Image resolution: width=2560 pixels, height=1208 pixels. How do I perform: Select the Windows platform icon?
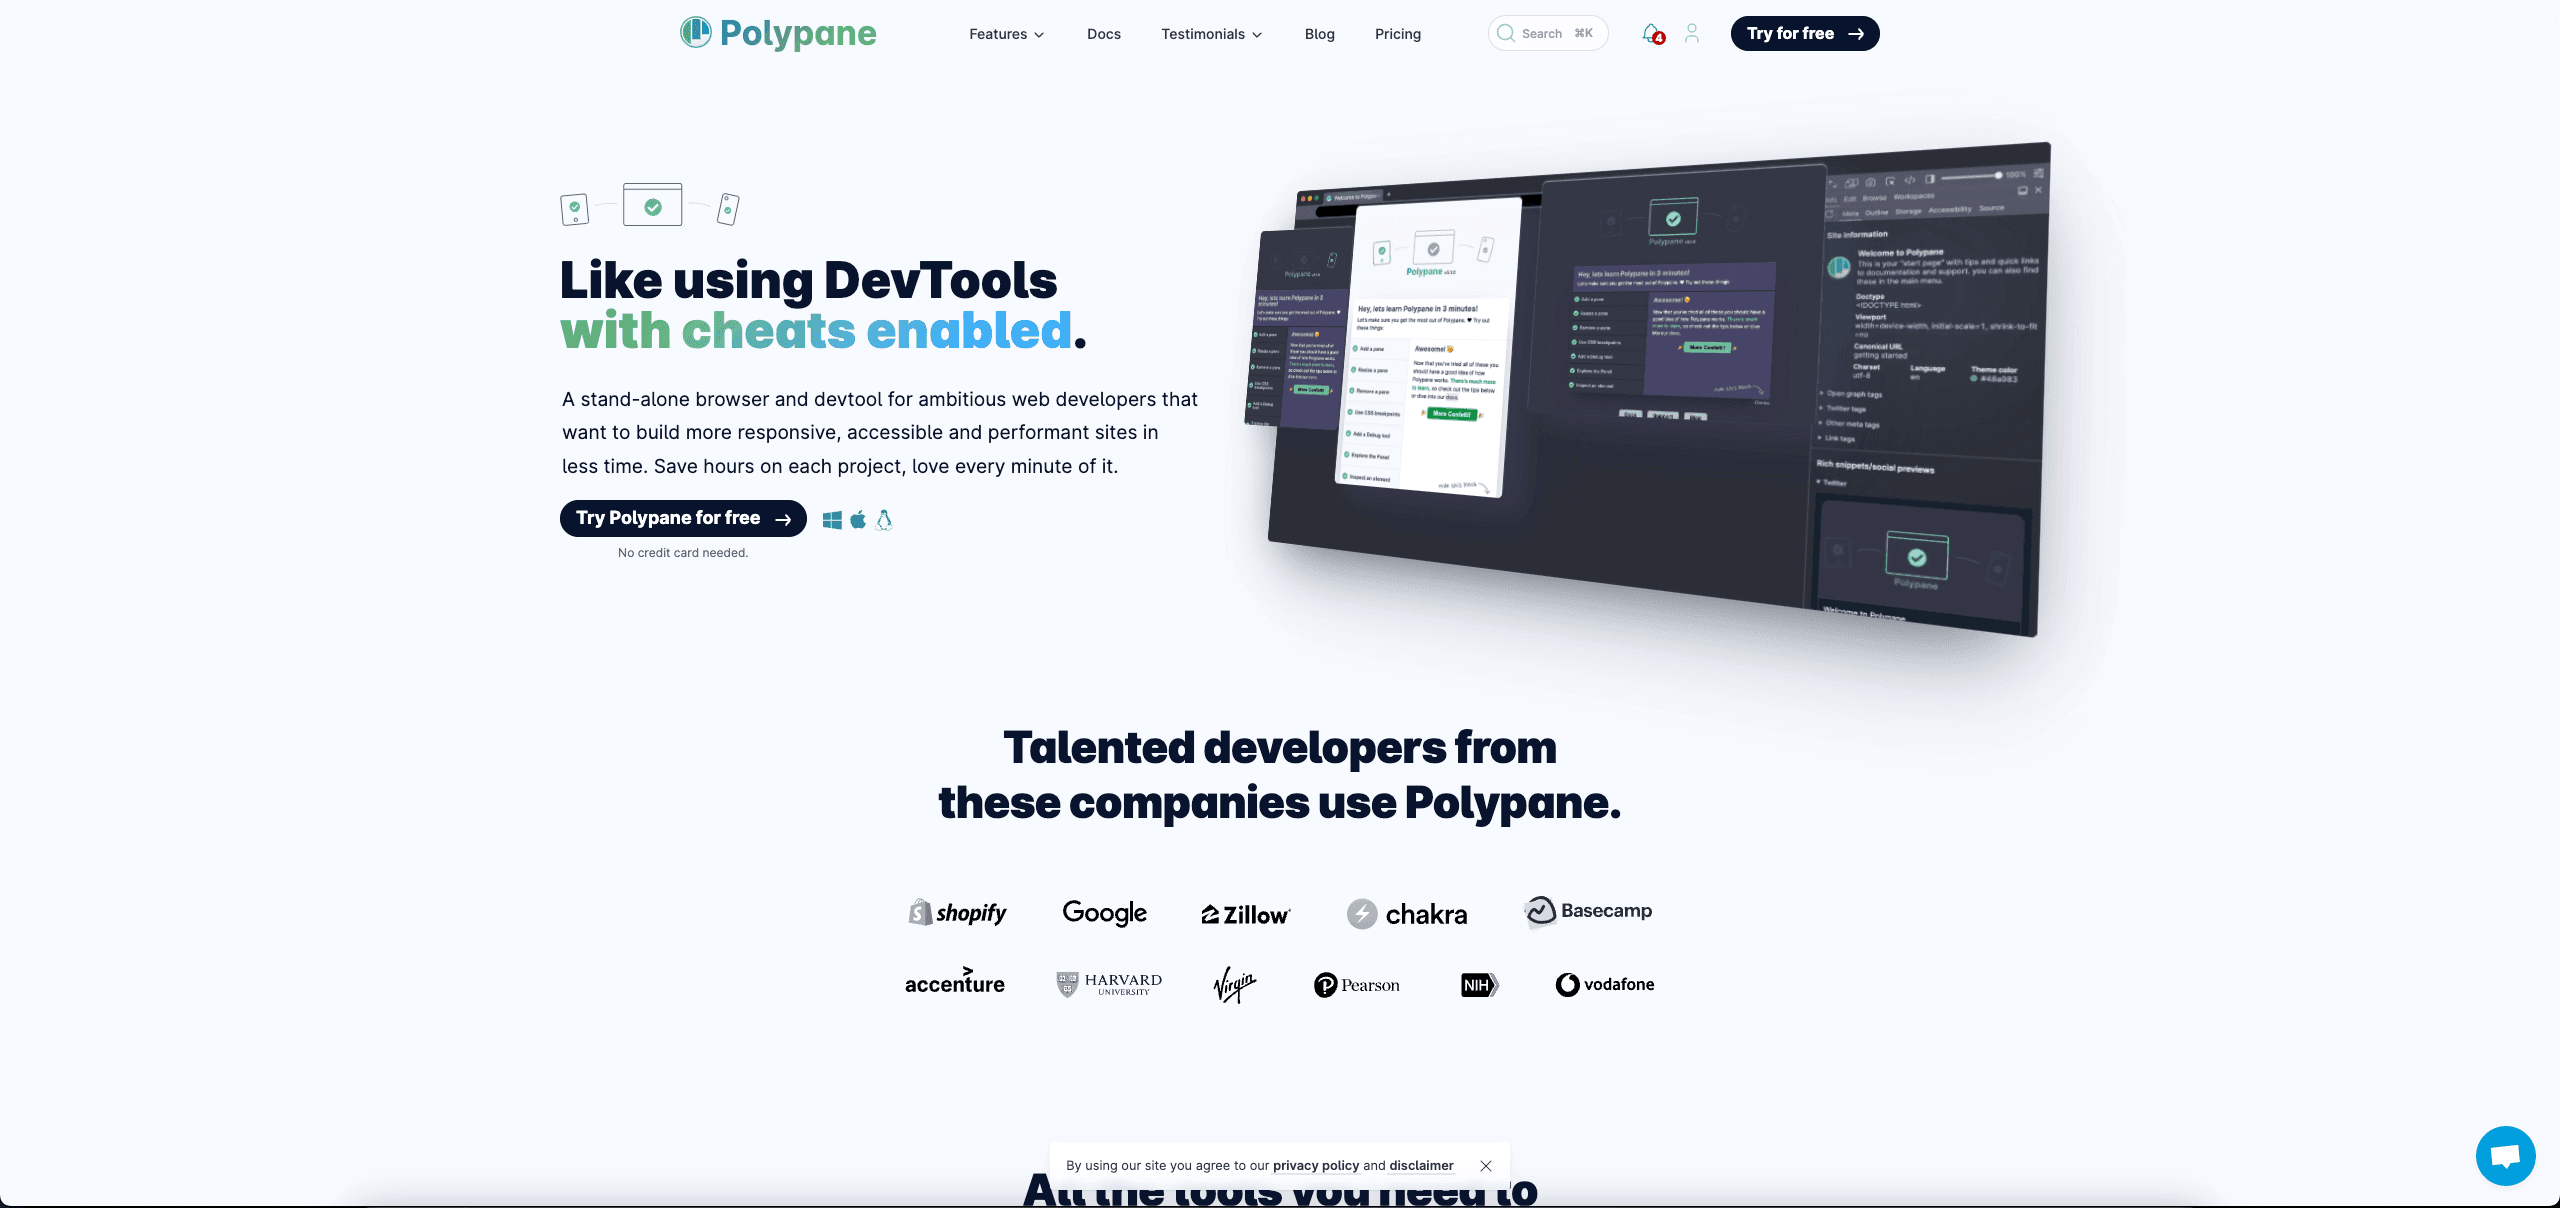pyautogui.click(x=832, y=520)
